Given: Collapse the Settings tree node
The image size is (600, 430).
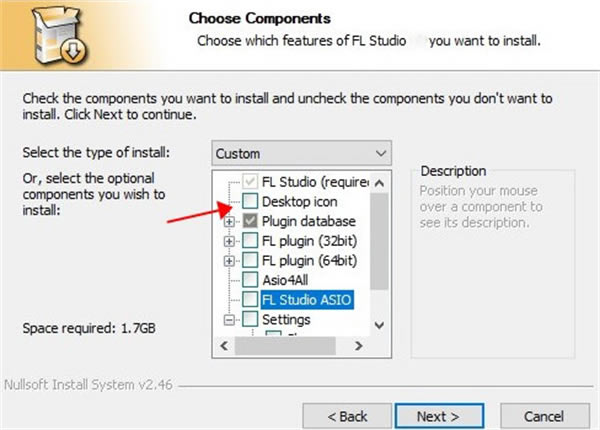Looking at the screenshot, I should pos(230,320).
